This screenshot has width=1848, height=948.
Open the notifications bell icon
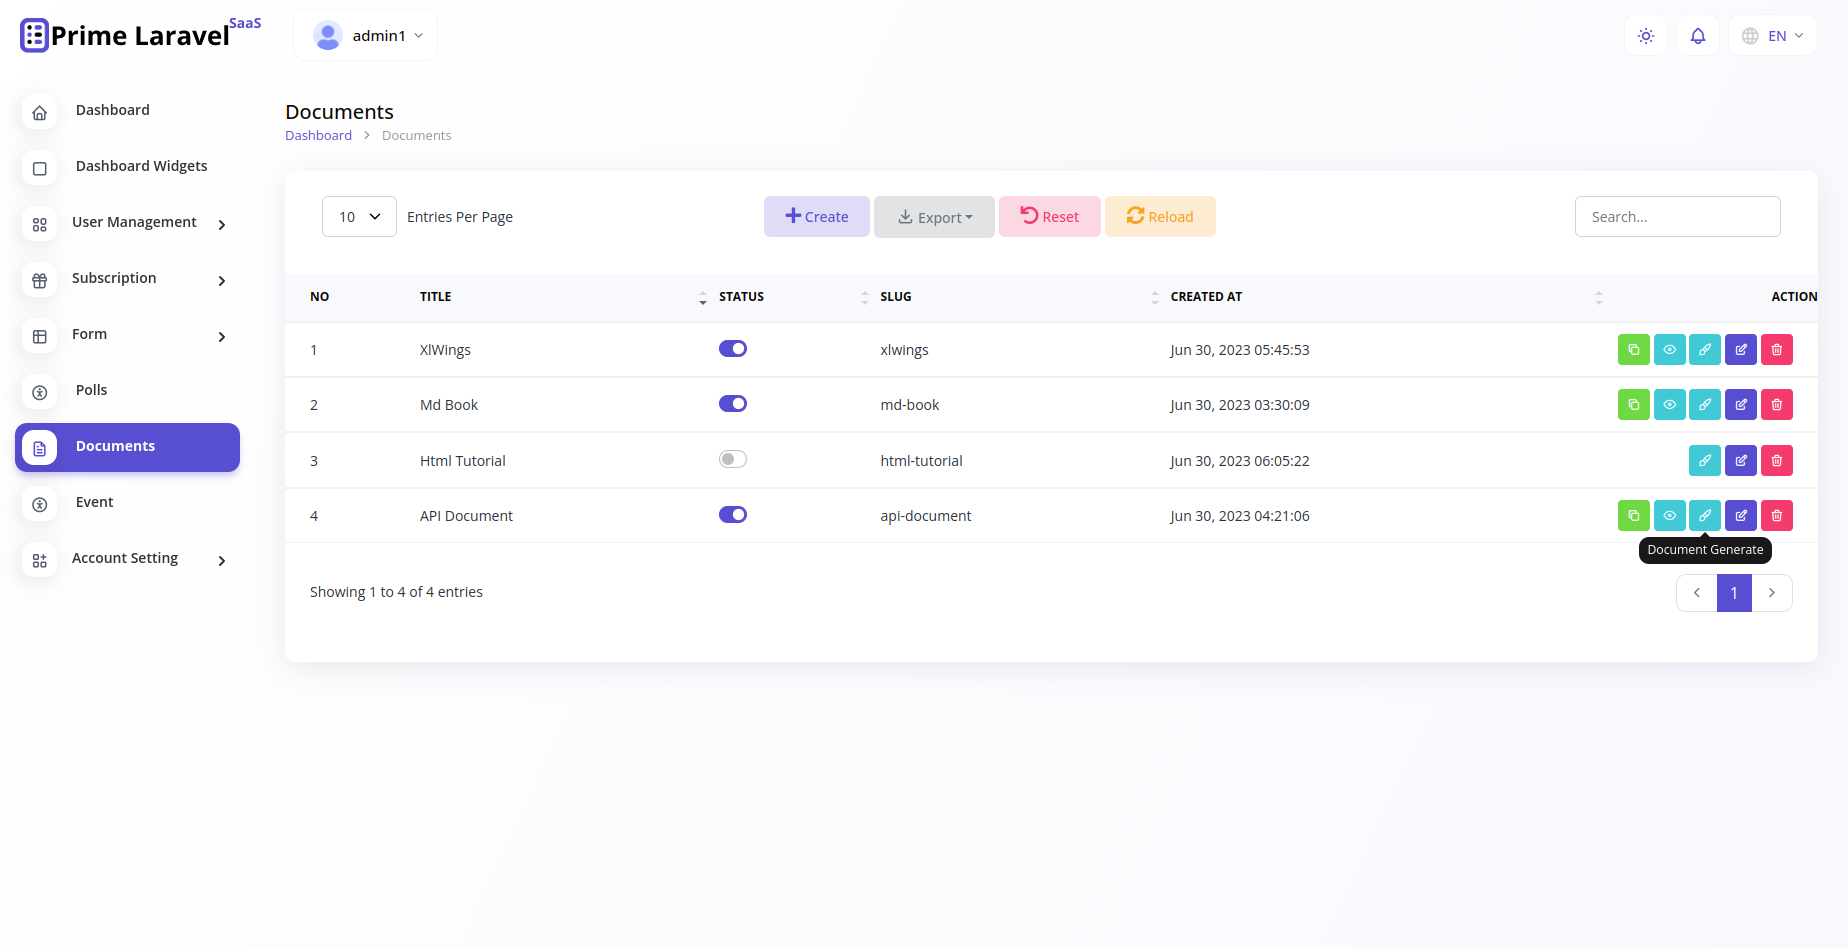[x=1697, y=35]
